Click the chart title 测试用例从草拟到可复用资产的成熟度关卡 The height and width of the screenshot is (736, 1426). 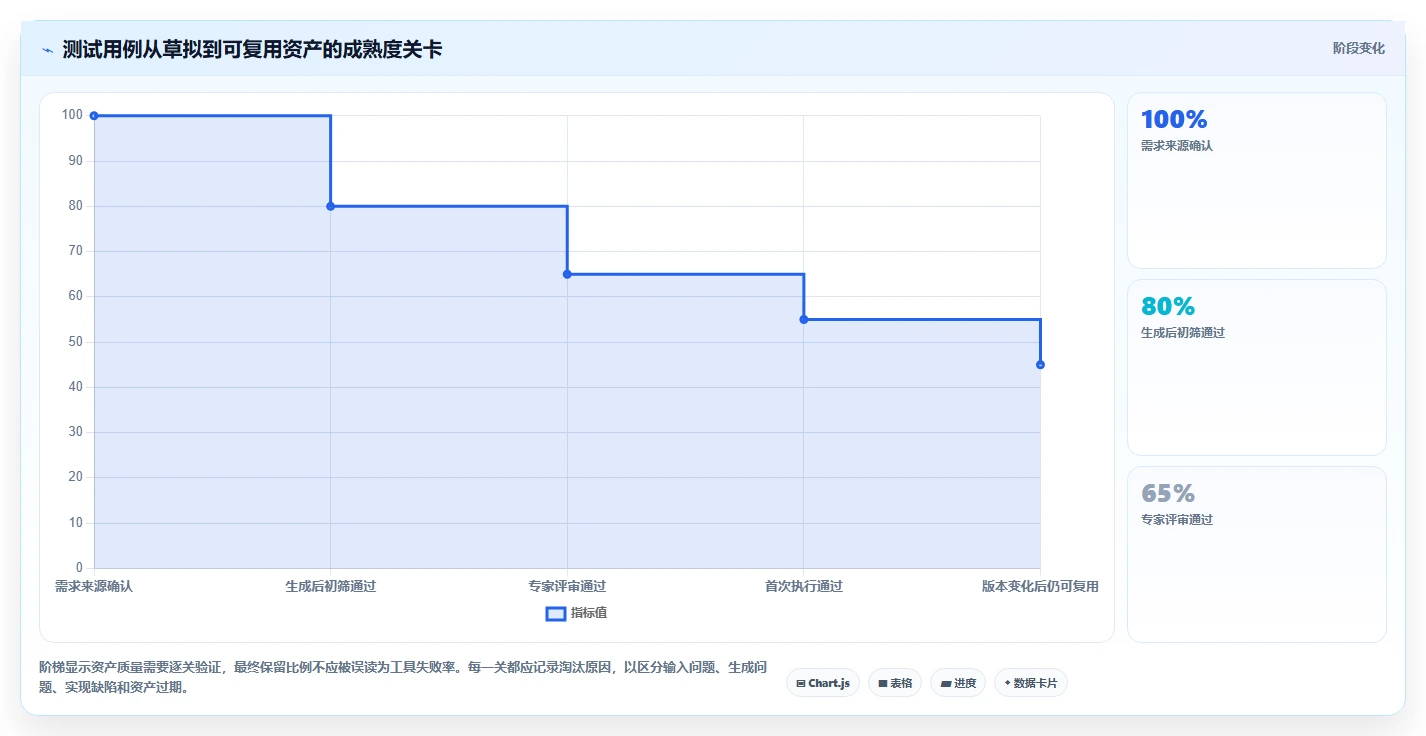click(252, 49)
